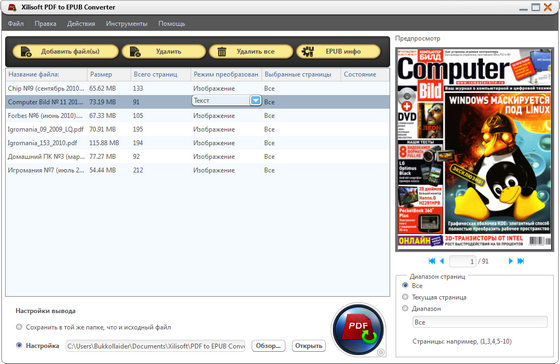The width and height of the screenshot is (560, 364).
Task: Go to previous preview page
Action: coord(442,261)
